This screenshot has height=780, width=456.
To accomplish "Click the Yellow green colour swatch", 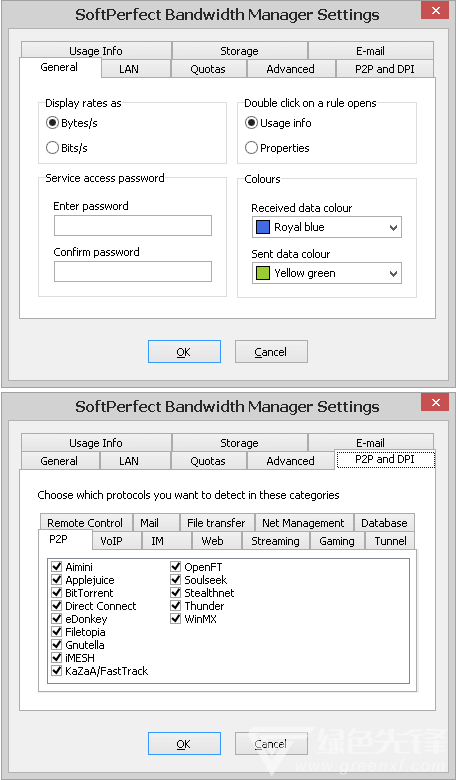I will (263, 273).
